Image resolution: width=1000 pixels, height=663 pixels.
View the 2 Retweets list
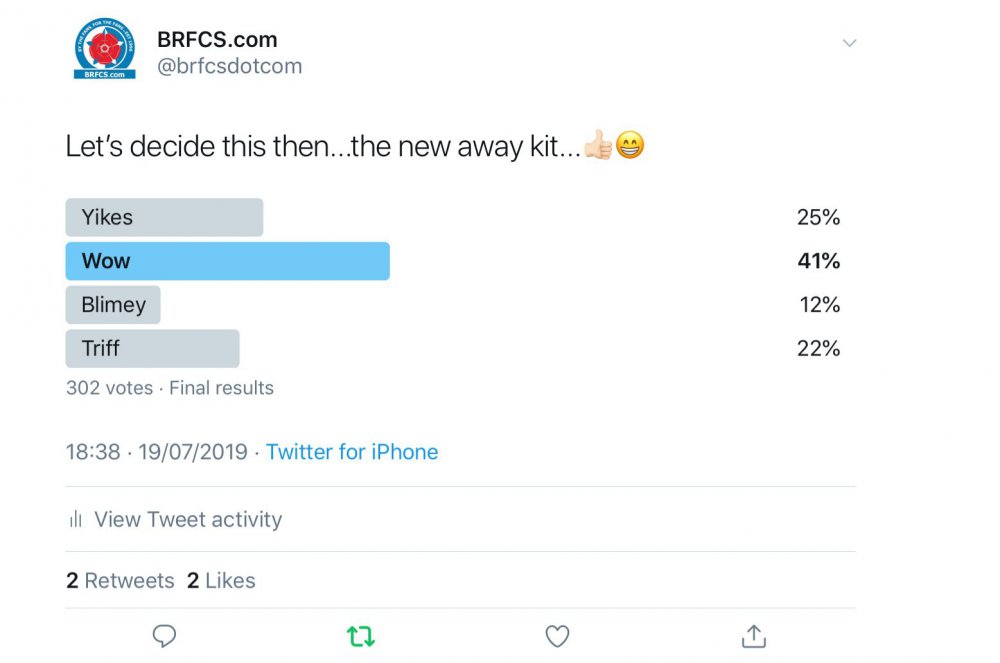pyautogui.click(x=120, y=581)
